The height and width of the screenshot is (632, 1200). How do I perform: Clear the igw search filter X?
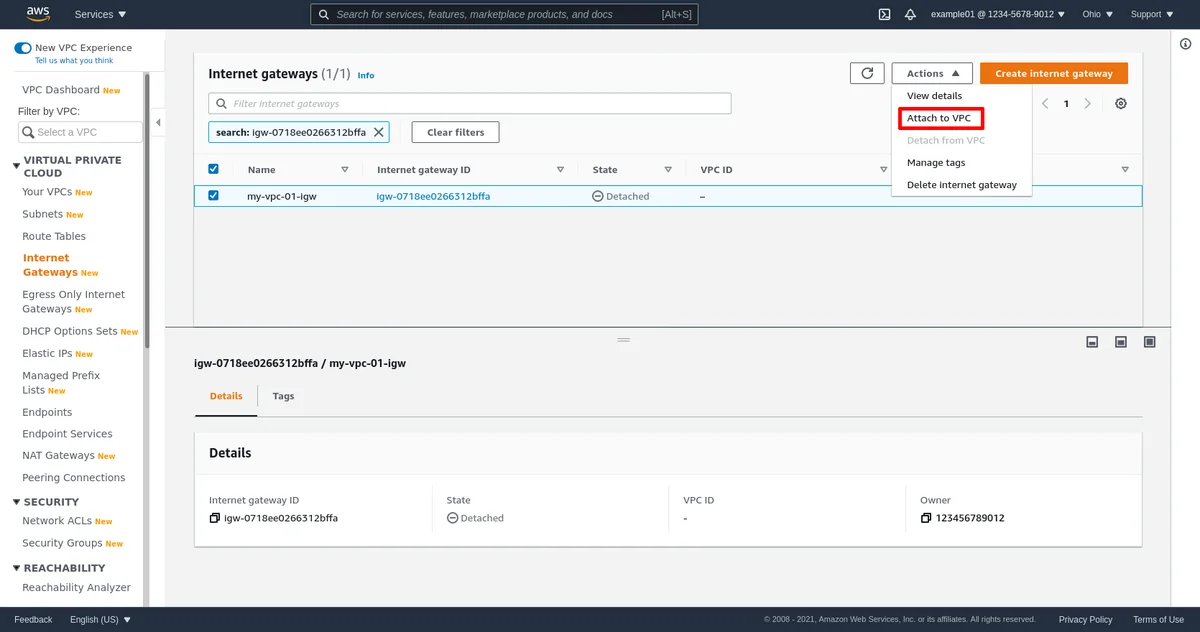[x=379, y=132]
